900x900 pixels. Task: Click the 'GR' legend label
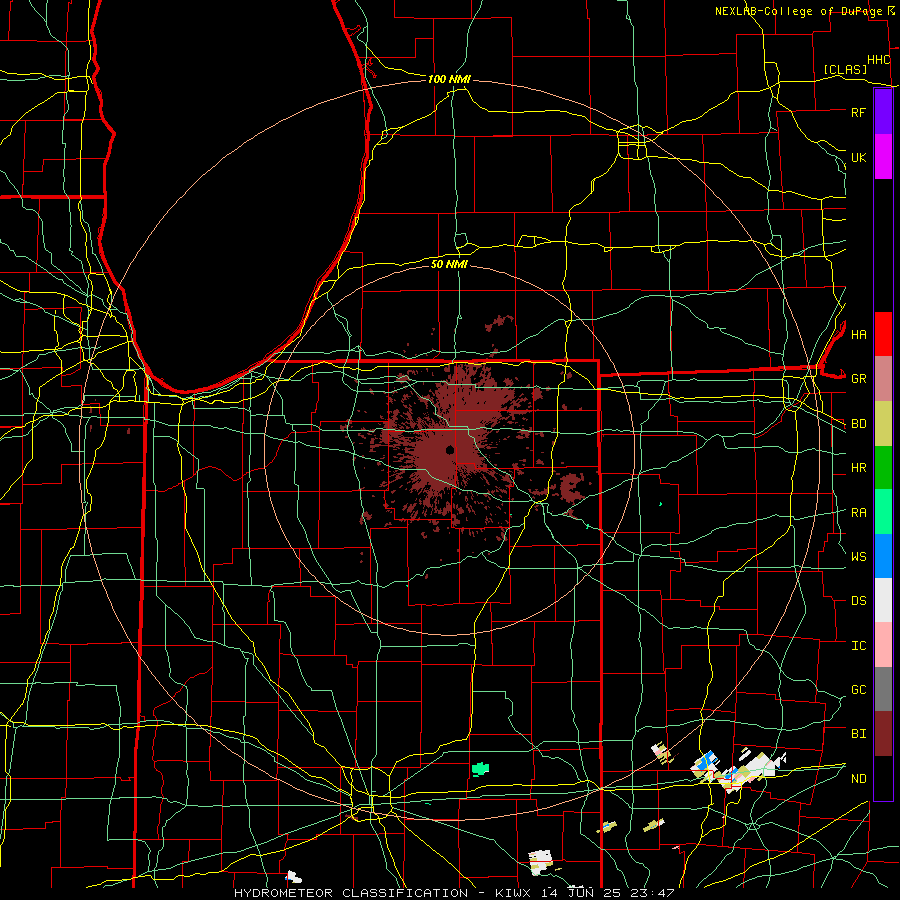pyautogui.click(x=858, y=379)
